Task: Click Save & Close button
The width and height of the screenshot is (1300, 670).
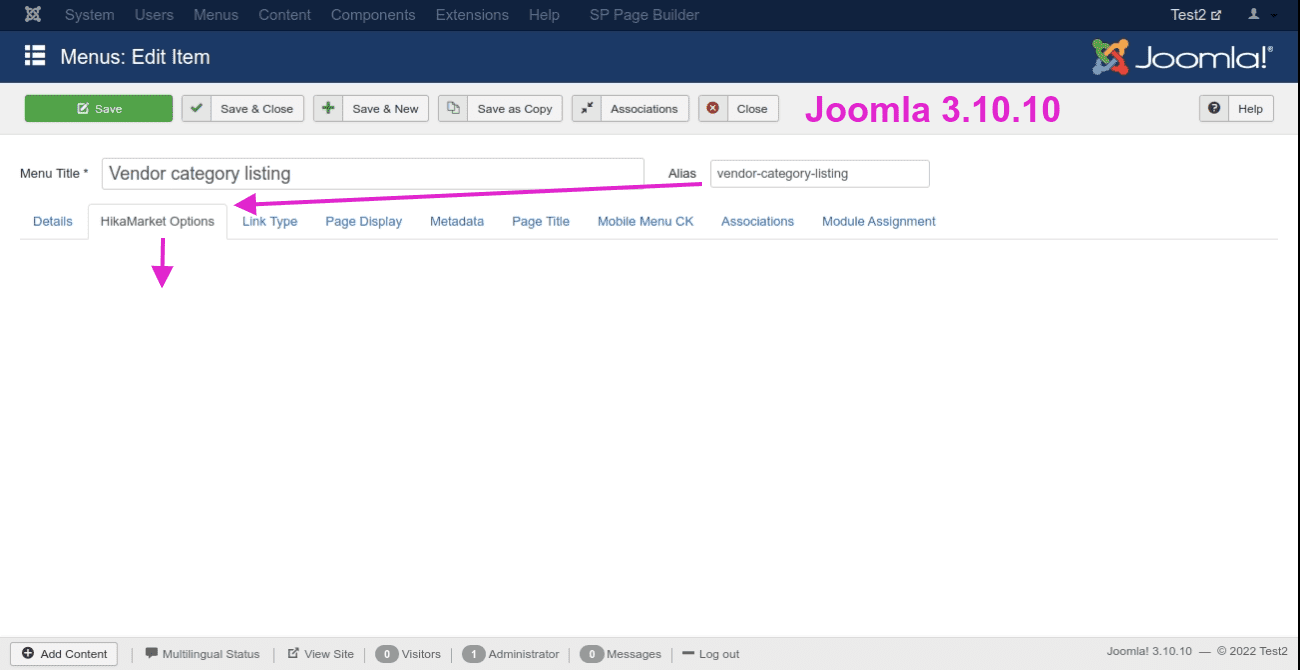Action: [x=243, y=109]
